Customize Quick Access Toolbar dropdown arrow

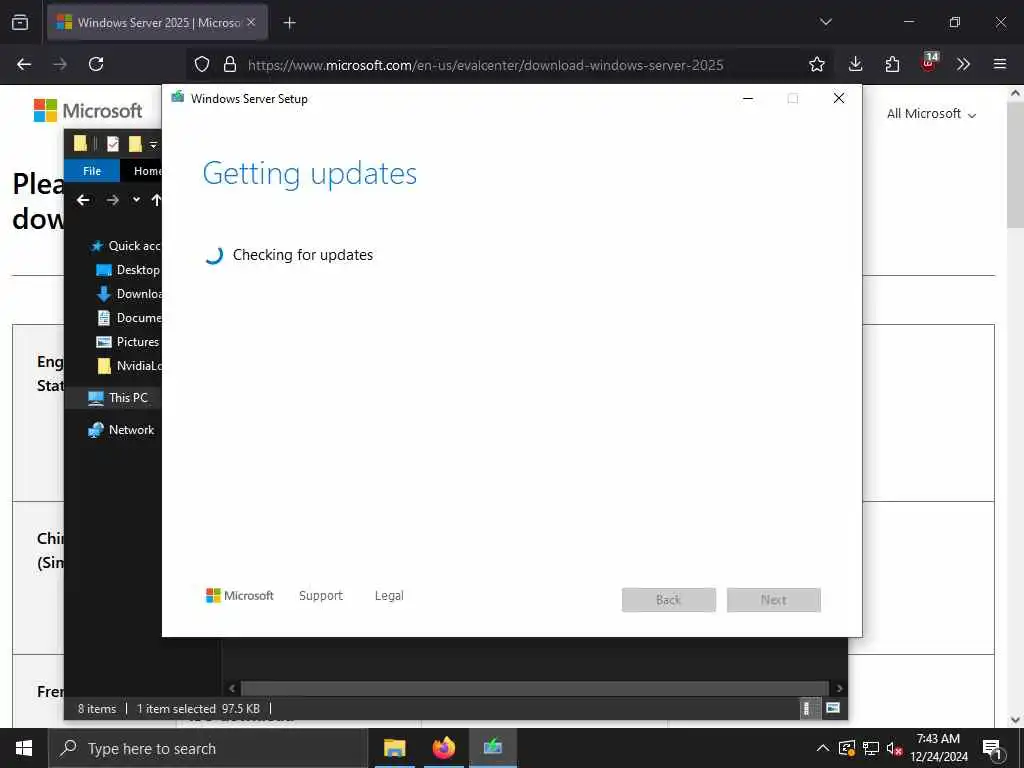click(153, 144)
